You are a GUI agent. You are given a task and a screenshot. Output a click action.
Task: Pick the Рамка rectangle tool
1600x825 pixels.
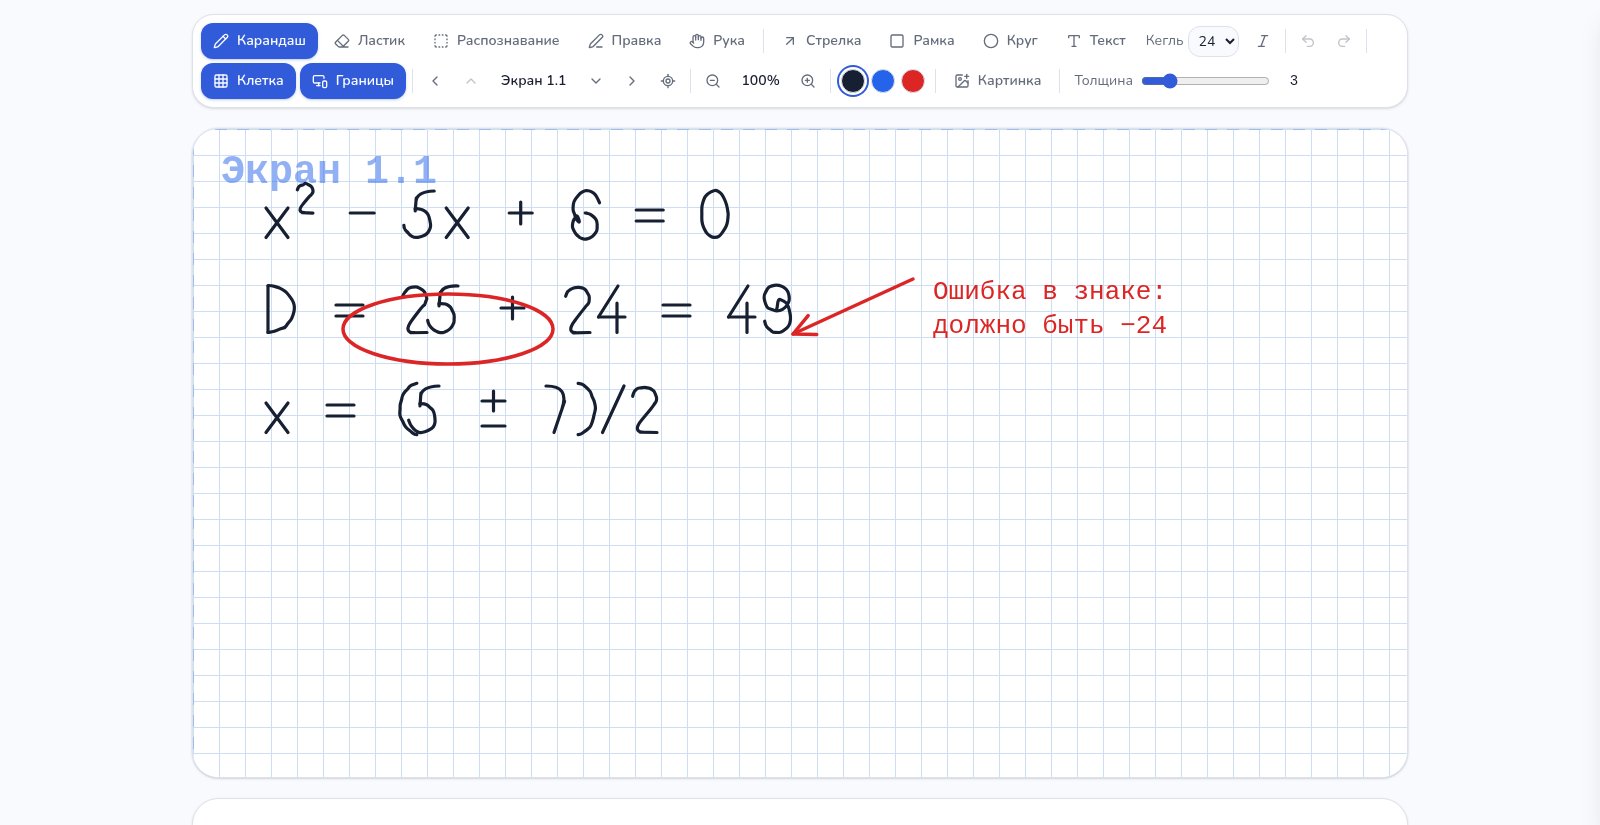(922, 41)
